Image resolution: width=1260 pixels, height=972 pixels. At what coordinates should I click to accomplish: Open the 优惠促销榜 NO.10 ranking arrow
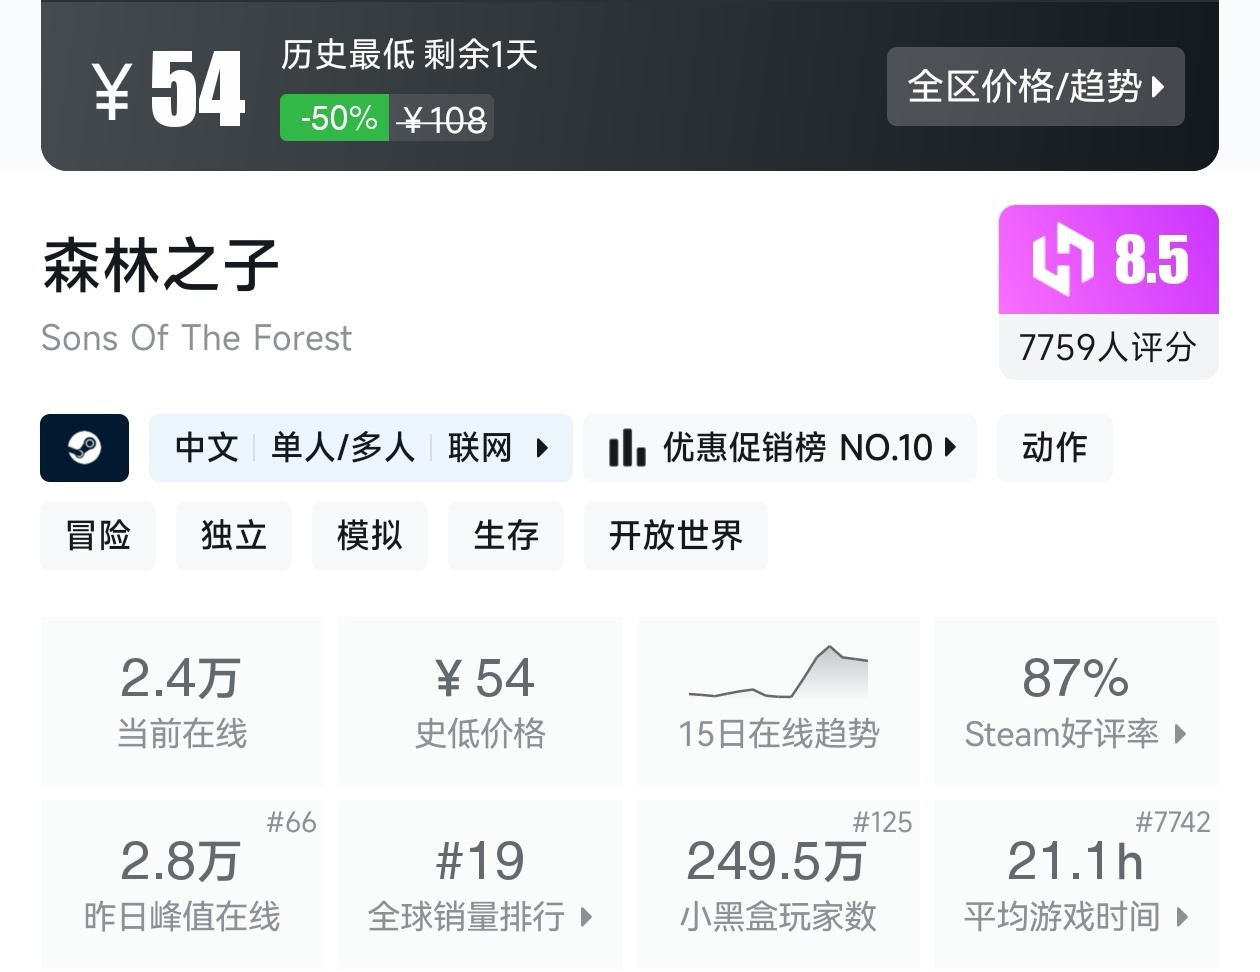pyautogui.click(x=950, y=448)
